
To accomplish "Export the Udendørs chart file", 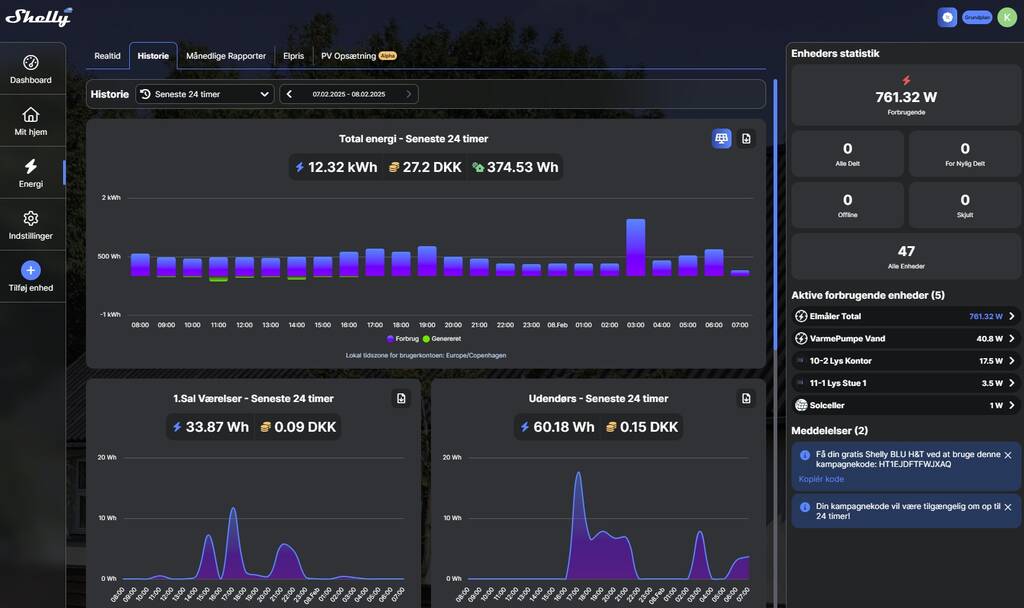I will [746, 398].
